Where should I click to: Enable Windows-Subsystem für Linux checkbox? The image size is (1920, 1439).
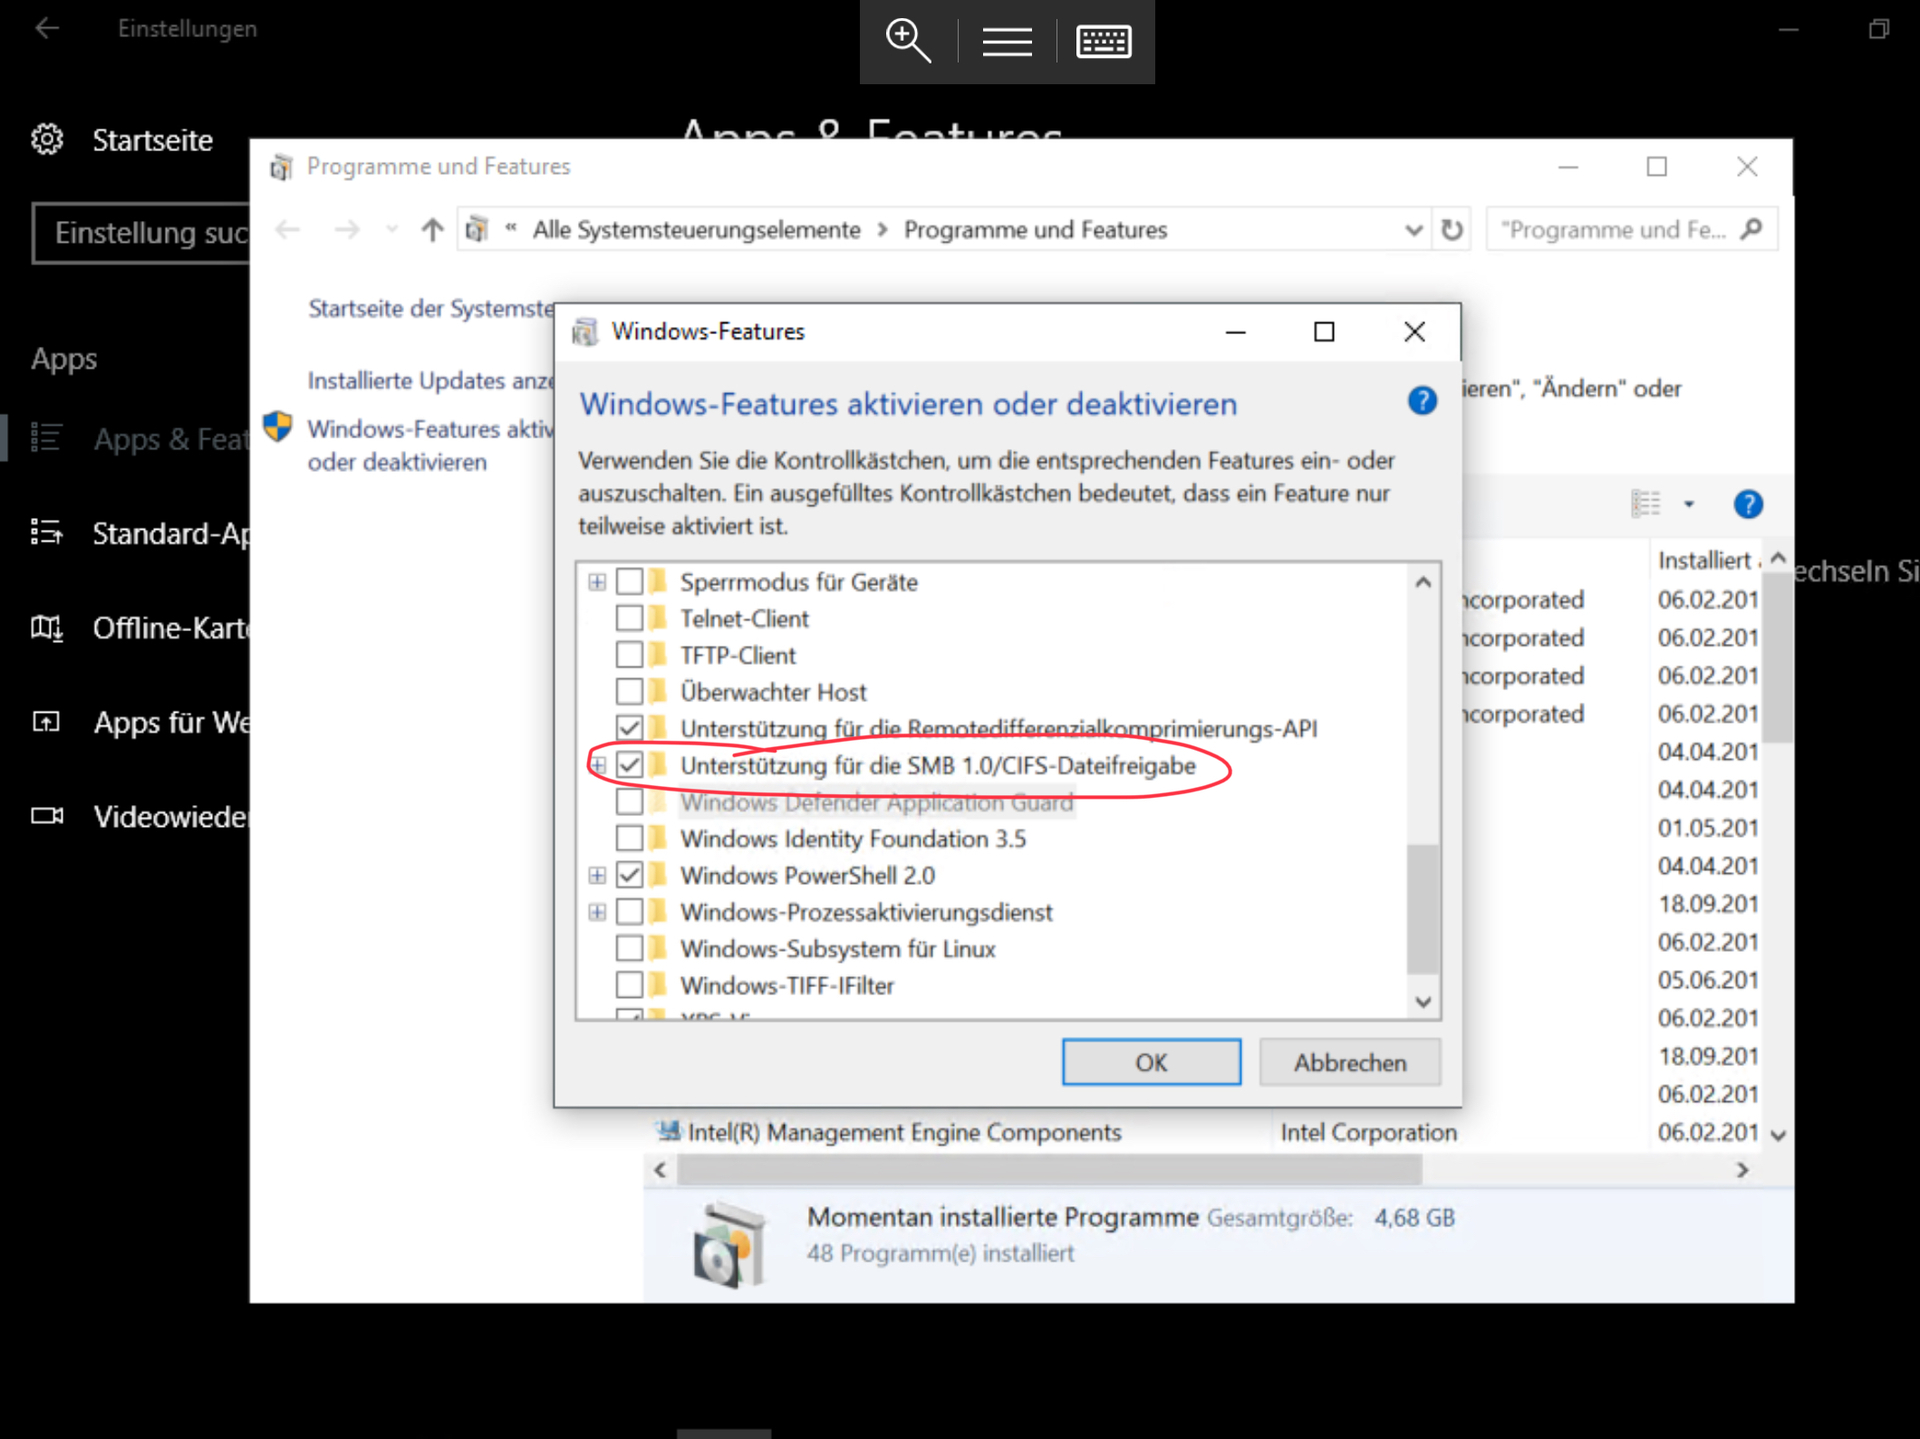[629, 948]
